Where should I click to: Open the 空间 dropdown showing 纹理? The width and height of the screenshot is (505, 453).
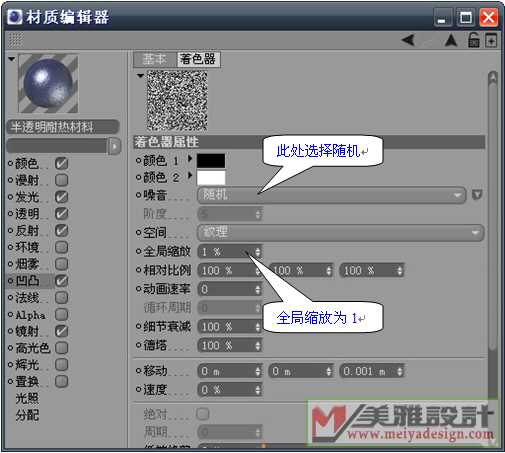[340, 232]
